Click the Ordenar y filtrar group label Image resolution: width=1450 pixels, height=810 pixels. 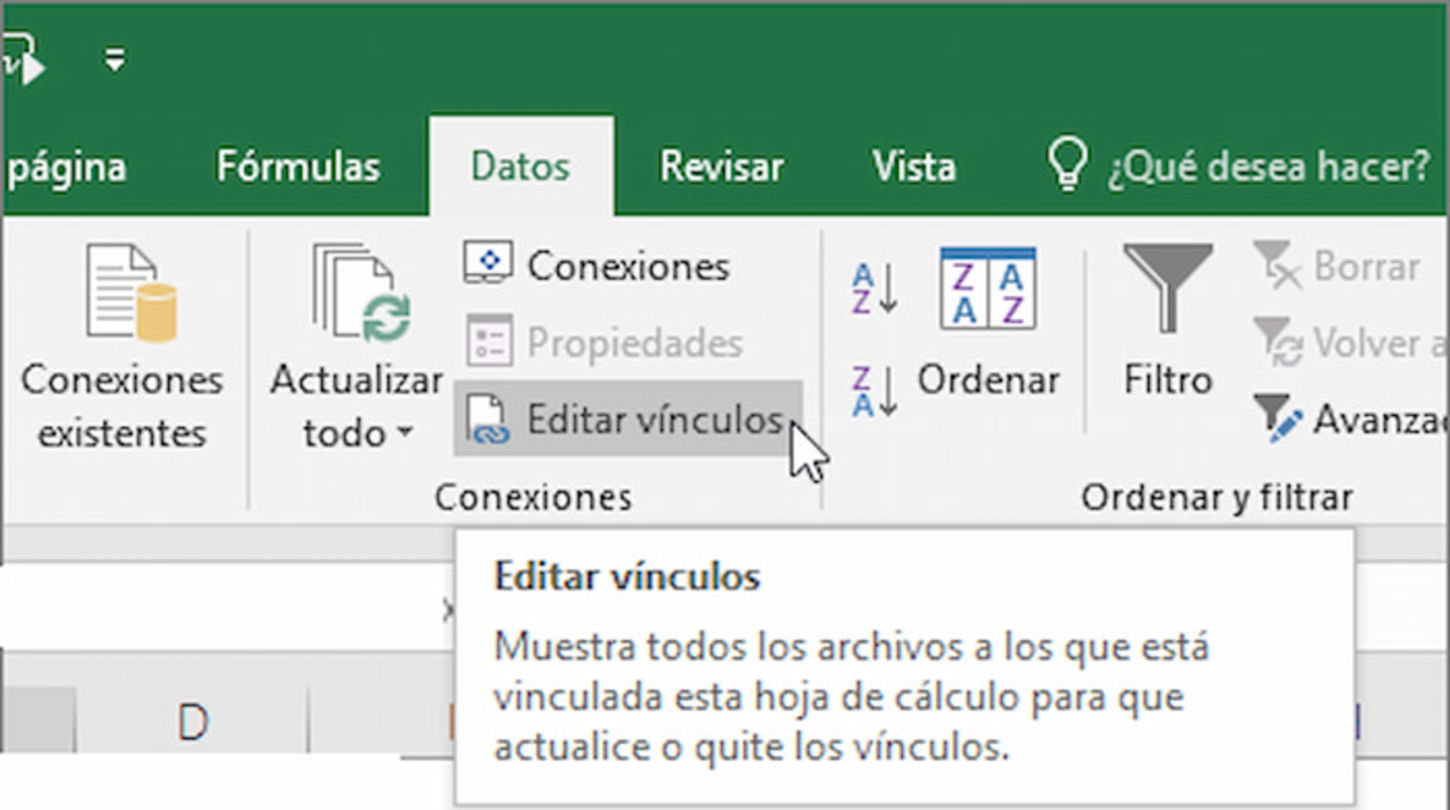tap(1217, 497)
